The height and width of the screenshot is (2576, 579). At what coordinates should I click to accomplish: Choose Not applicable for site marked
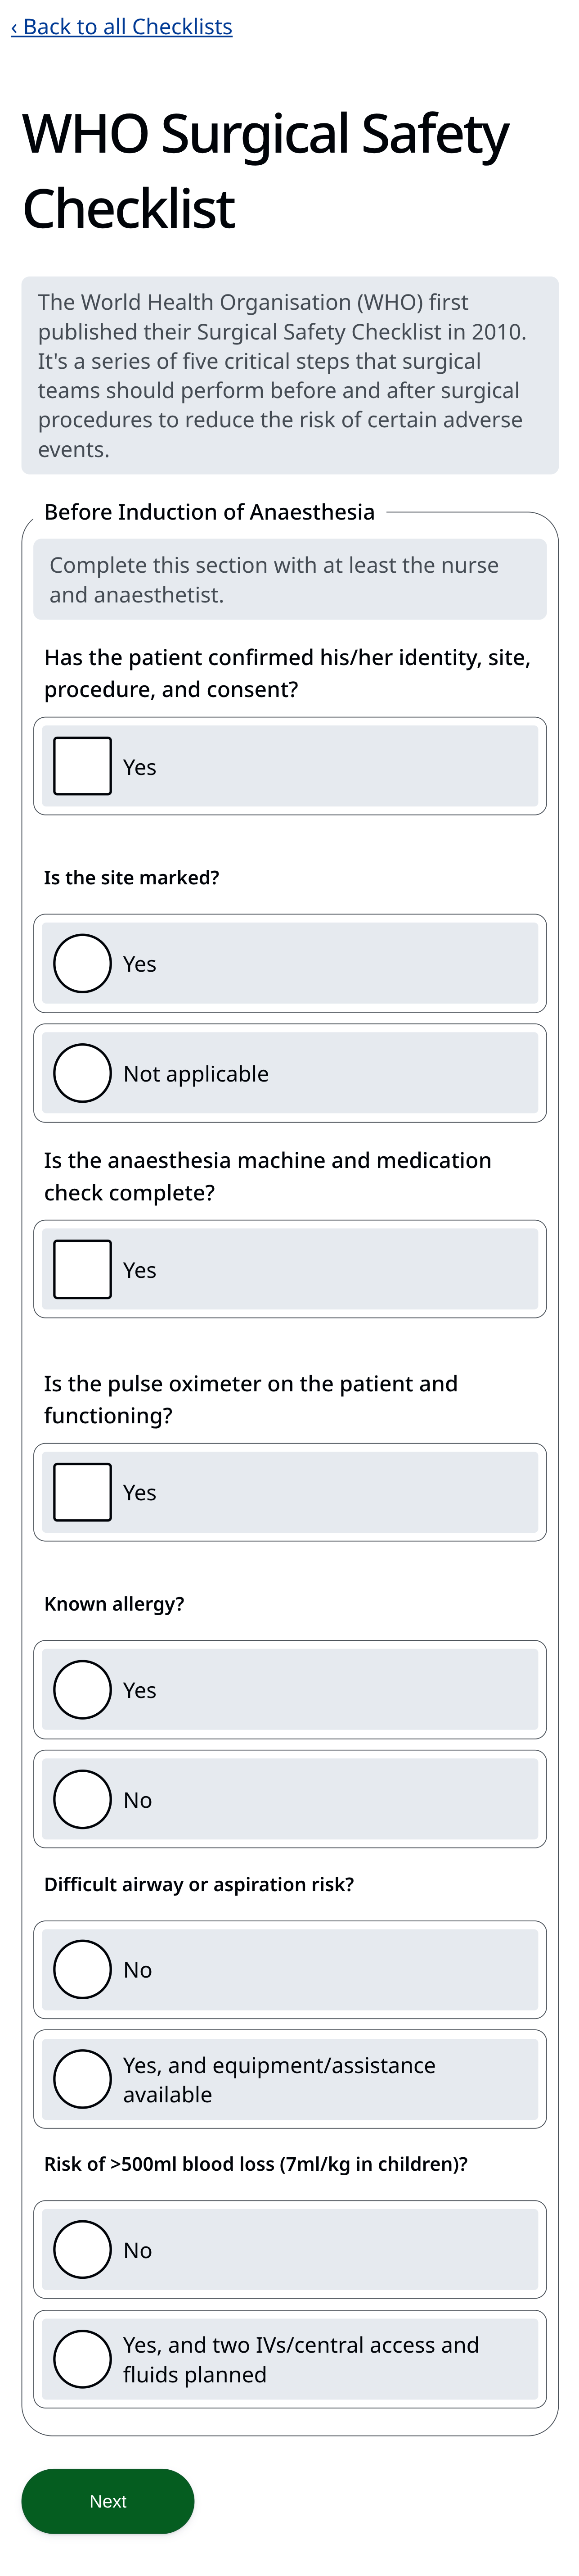tap(83, 1073)
